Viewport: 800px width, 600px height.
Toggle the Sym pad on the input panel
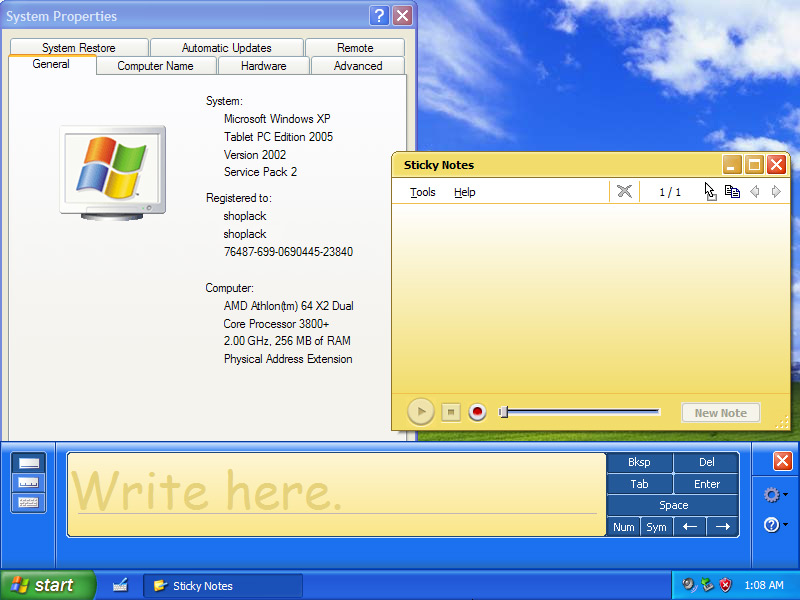pyautogui.click(x=656, y=527)
